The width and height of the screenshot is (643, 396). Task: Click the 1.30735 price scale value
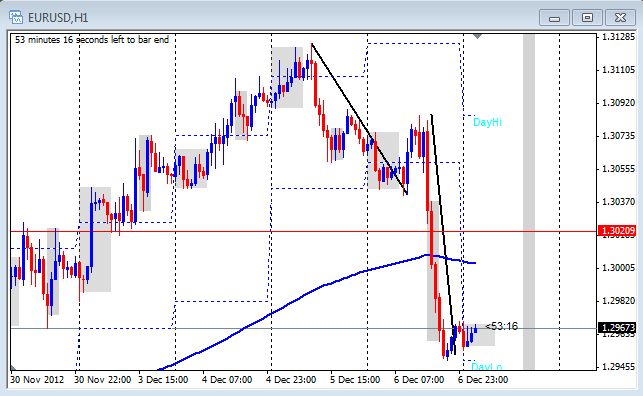pos(618,136)
